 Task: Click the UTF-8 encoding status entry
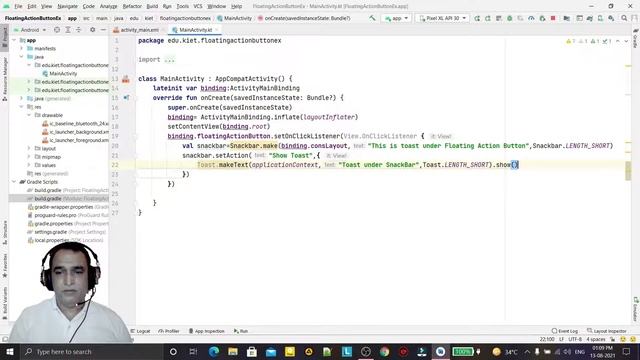tap(575, 339)
